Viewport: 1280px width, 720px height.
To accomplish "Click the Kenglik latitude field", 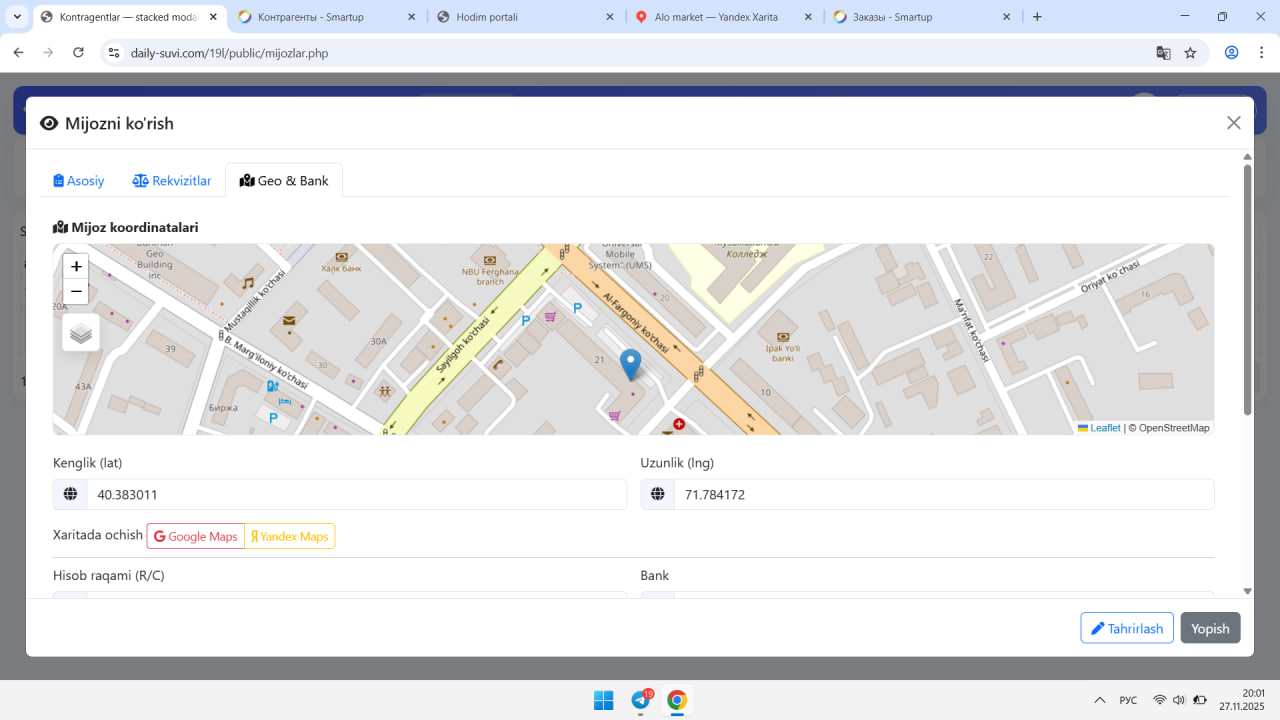I will (355, 494).
